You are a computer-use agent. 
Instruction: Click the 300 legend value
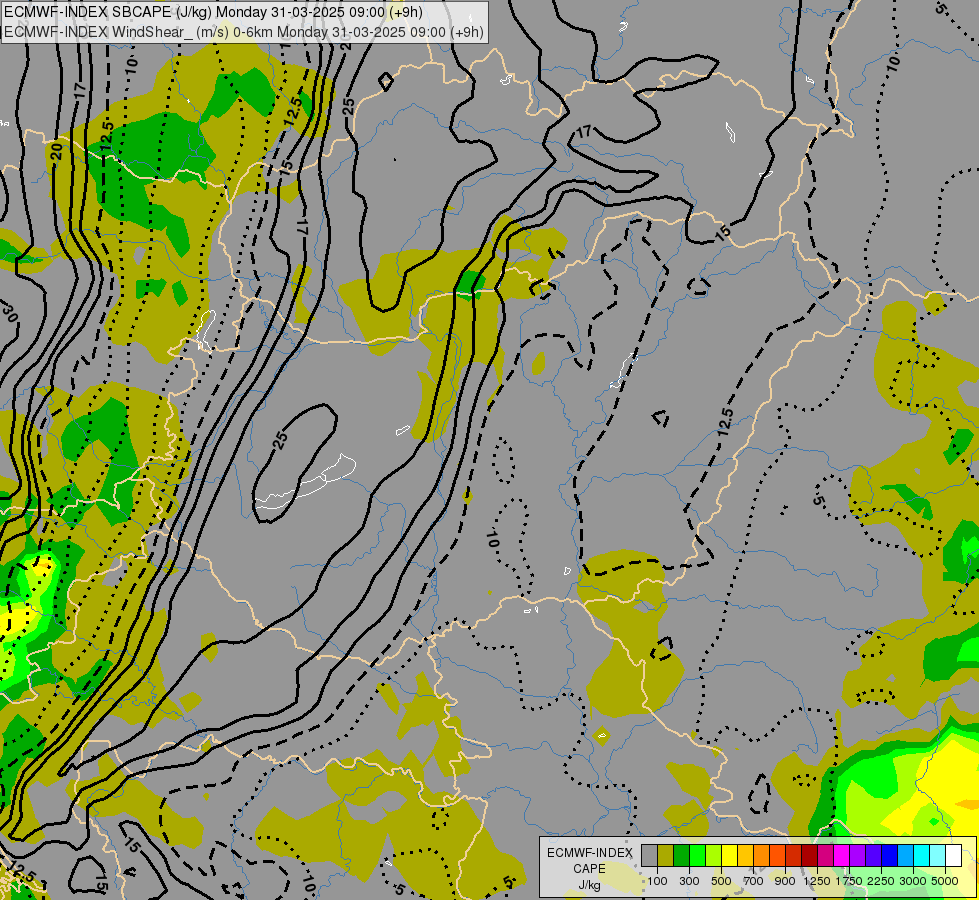(689, 881)
